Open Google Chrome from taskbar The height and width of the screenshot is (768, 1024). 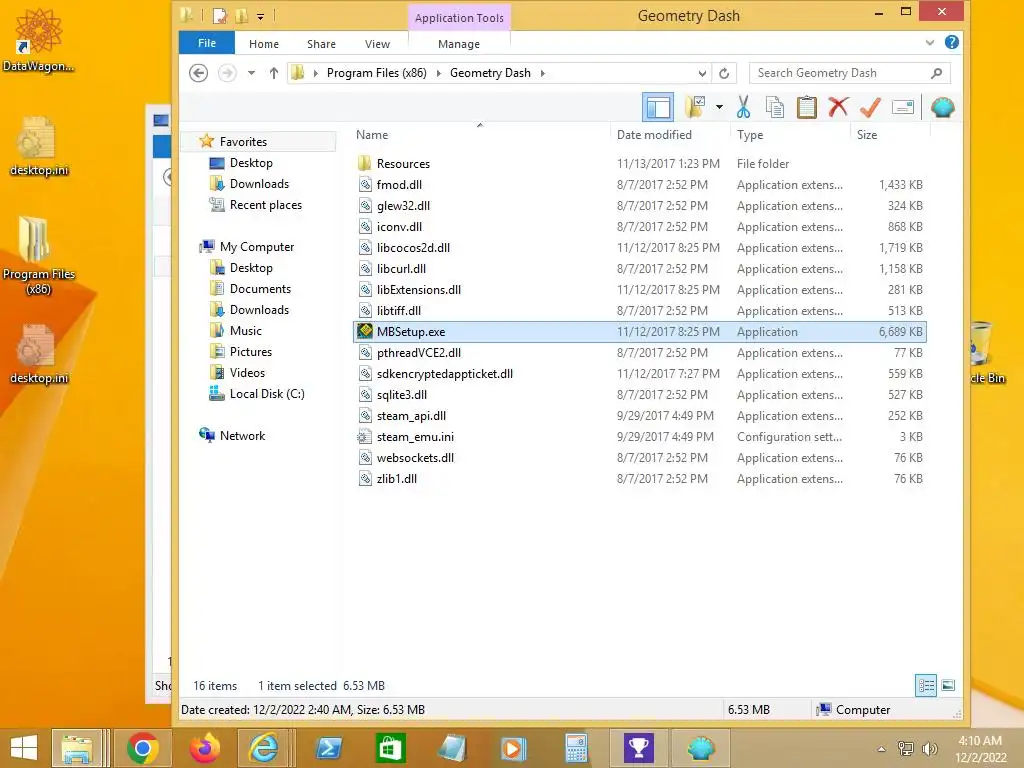(x=143, y=748)
